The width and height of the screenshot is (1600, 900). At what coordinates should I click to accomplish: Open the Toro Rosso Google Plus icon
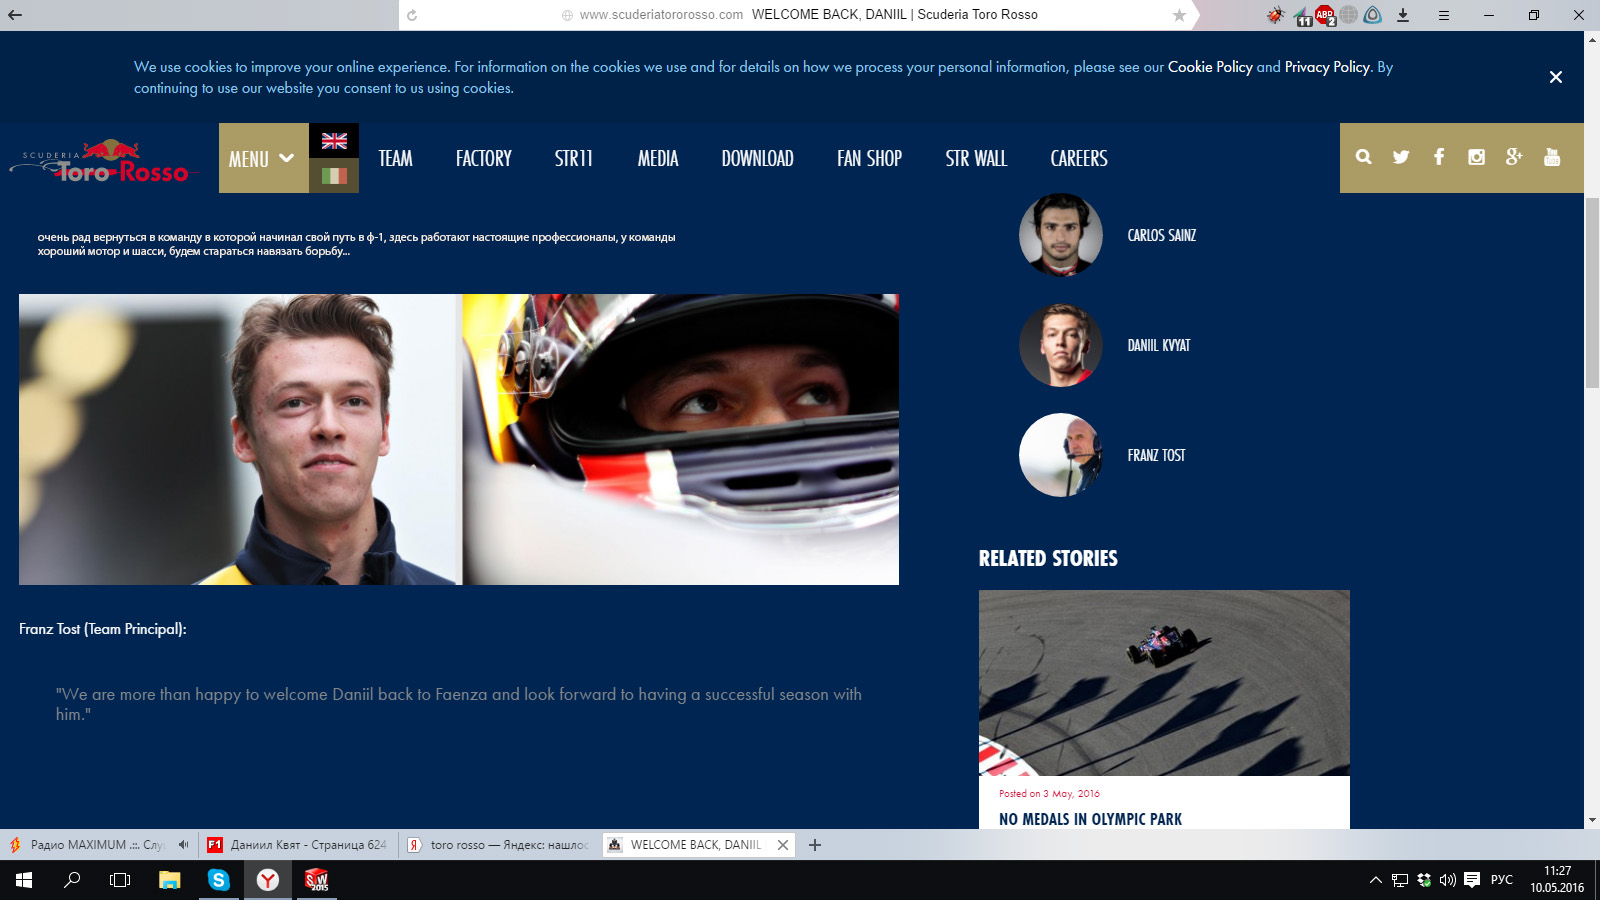pyautogui.click(x=1514, y=157)
